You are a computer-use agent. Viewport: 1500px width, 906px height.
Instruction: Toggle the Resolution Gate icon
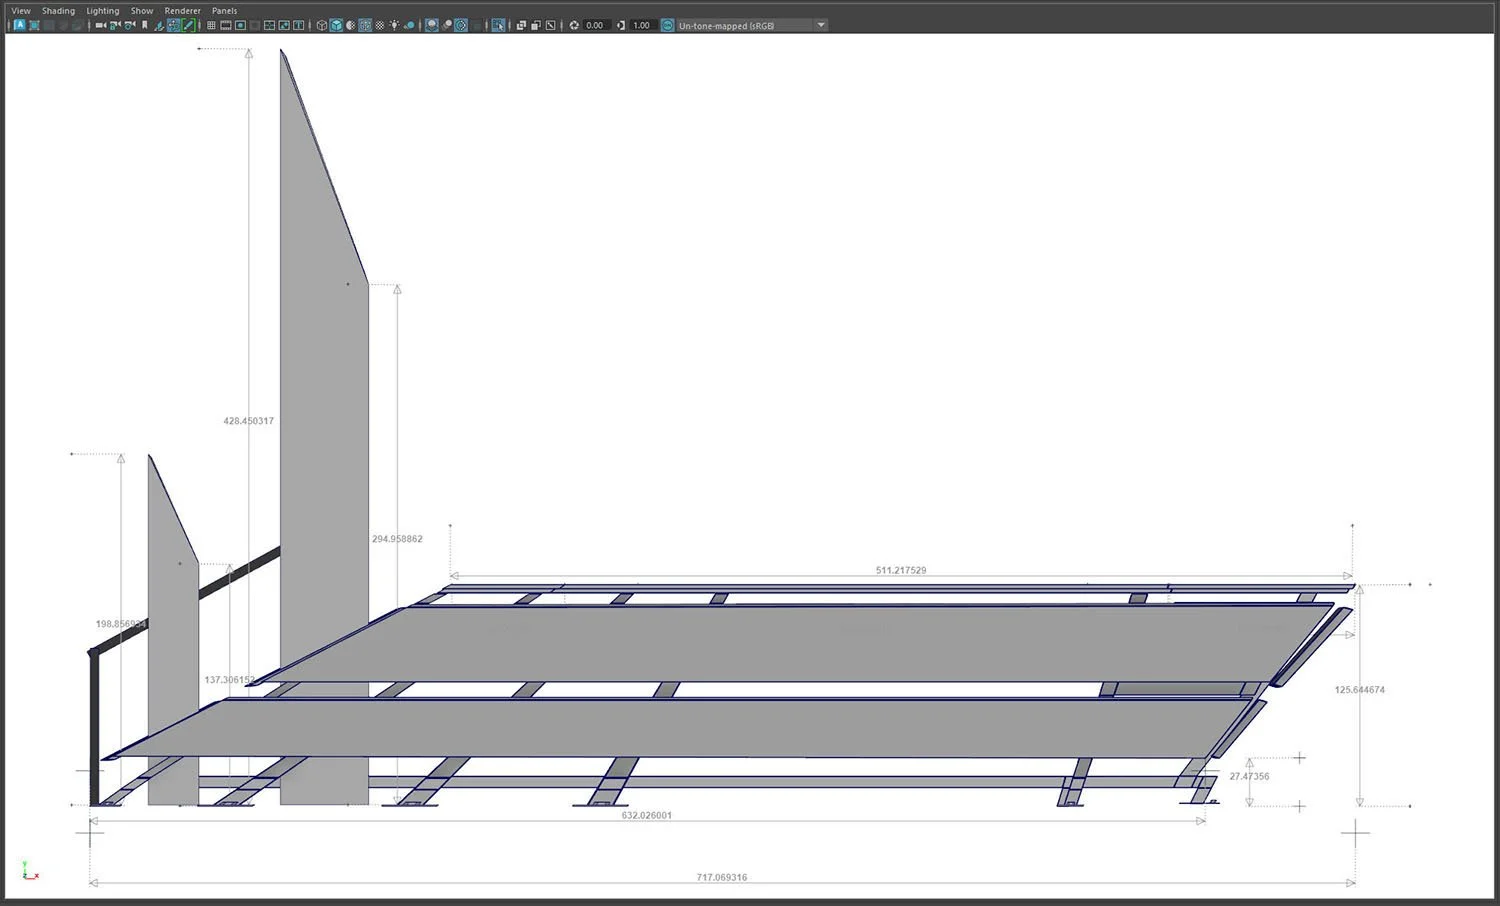coord(240,25)
